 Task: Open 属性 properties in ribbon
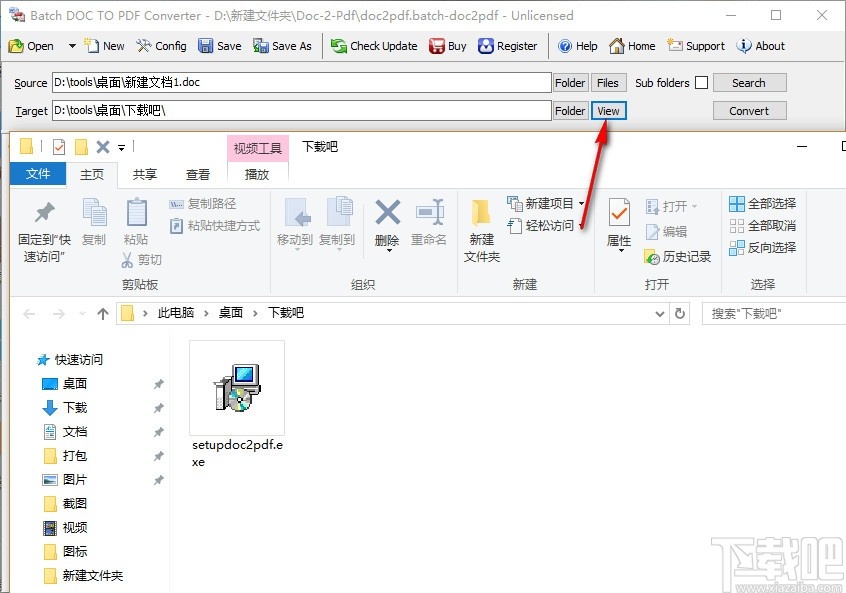pos(619,225)
